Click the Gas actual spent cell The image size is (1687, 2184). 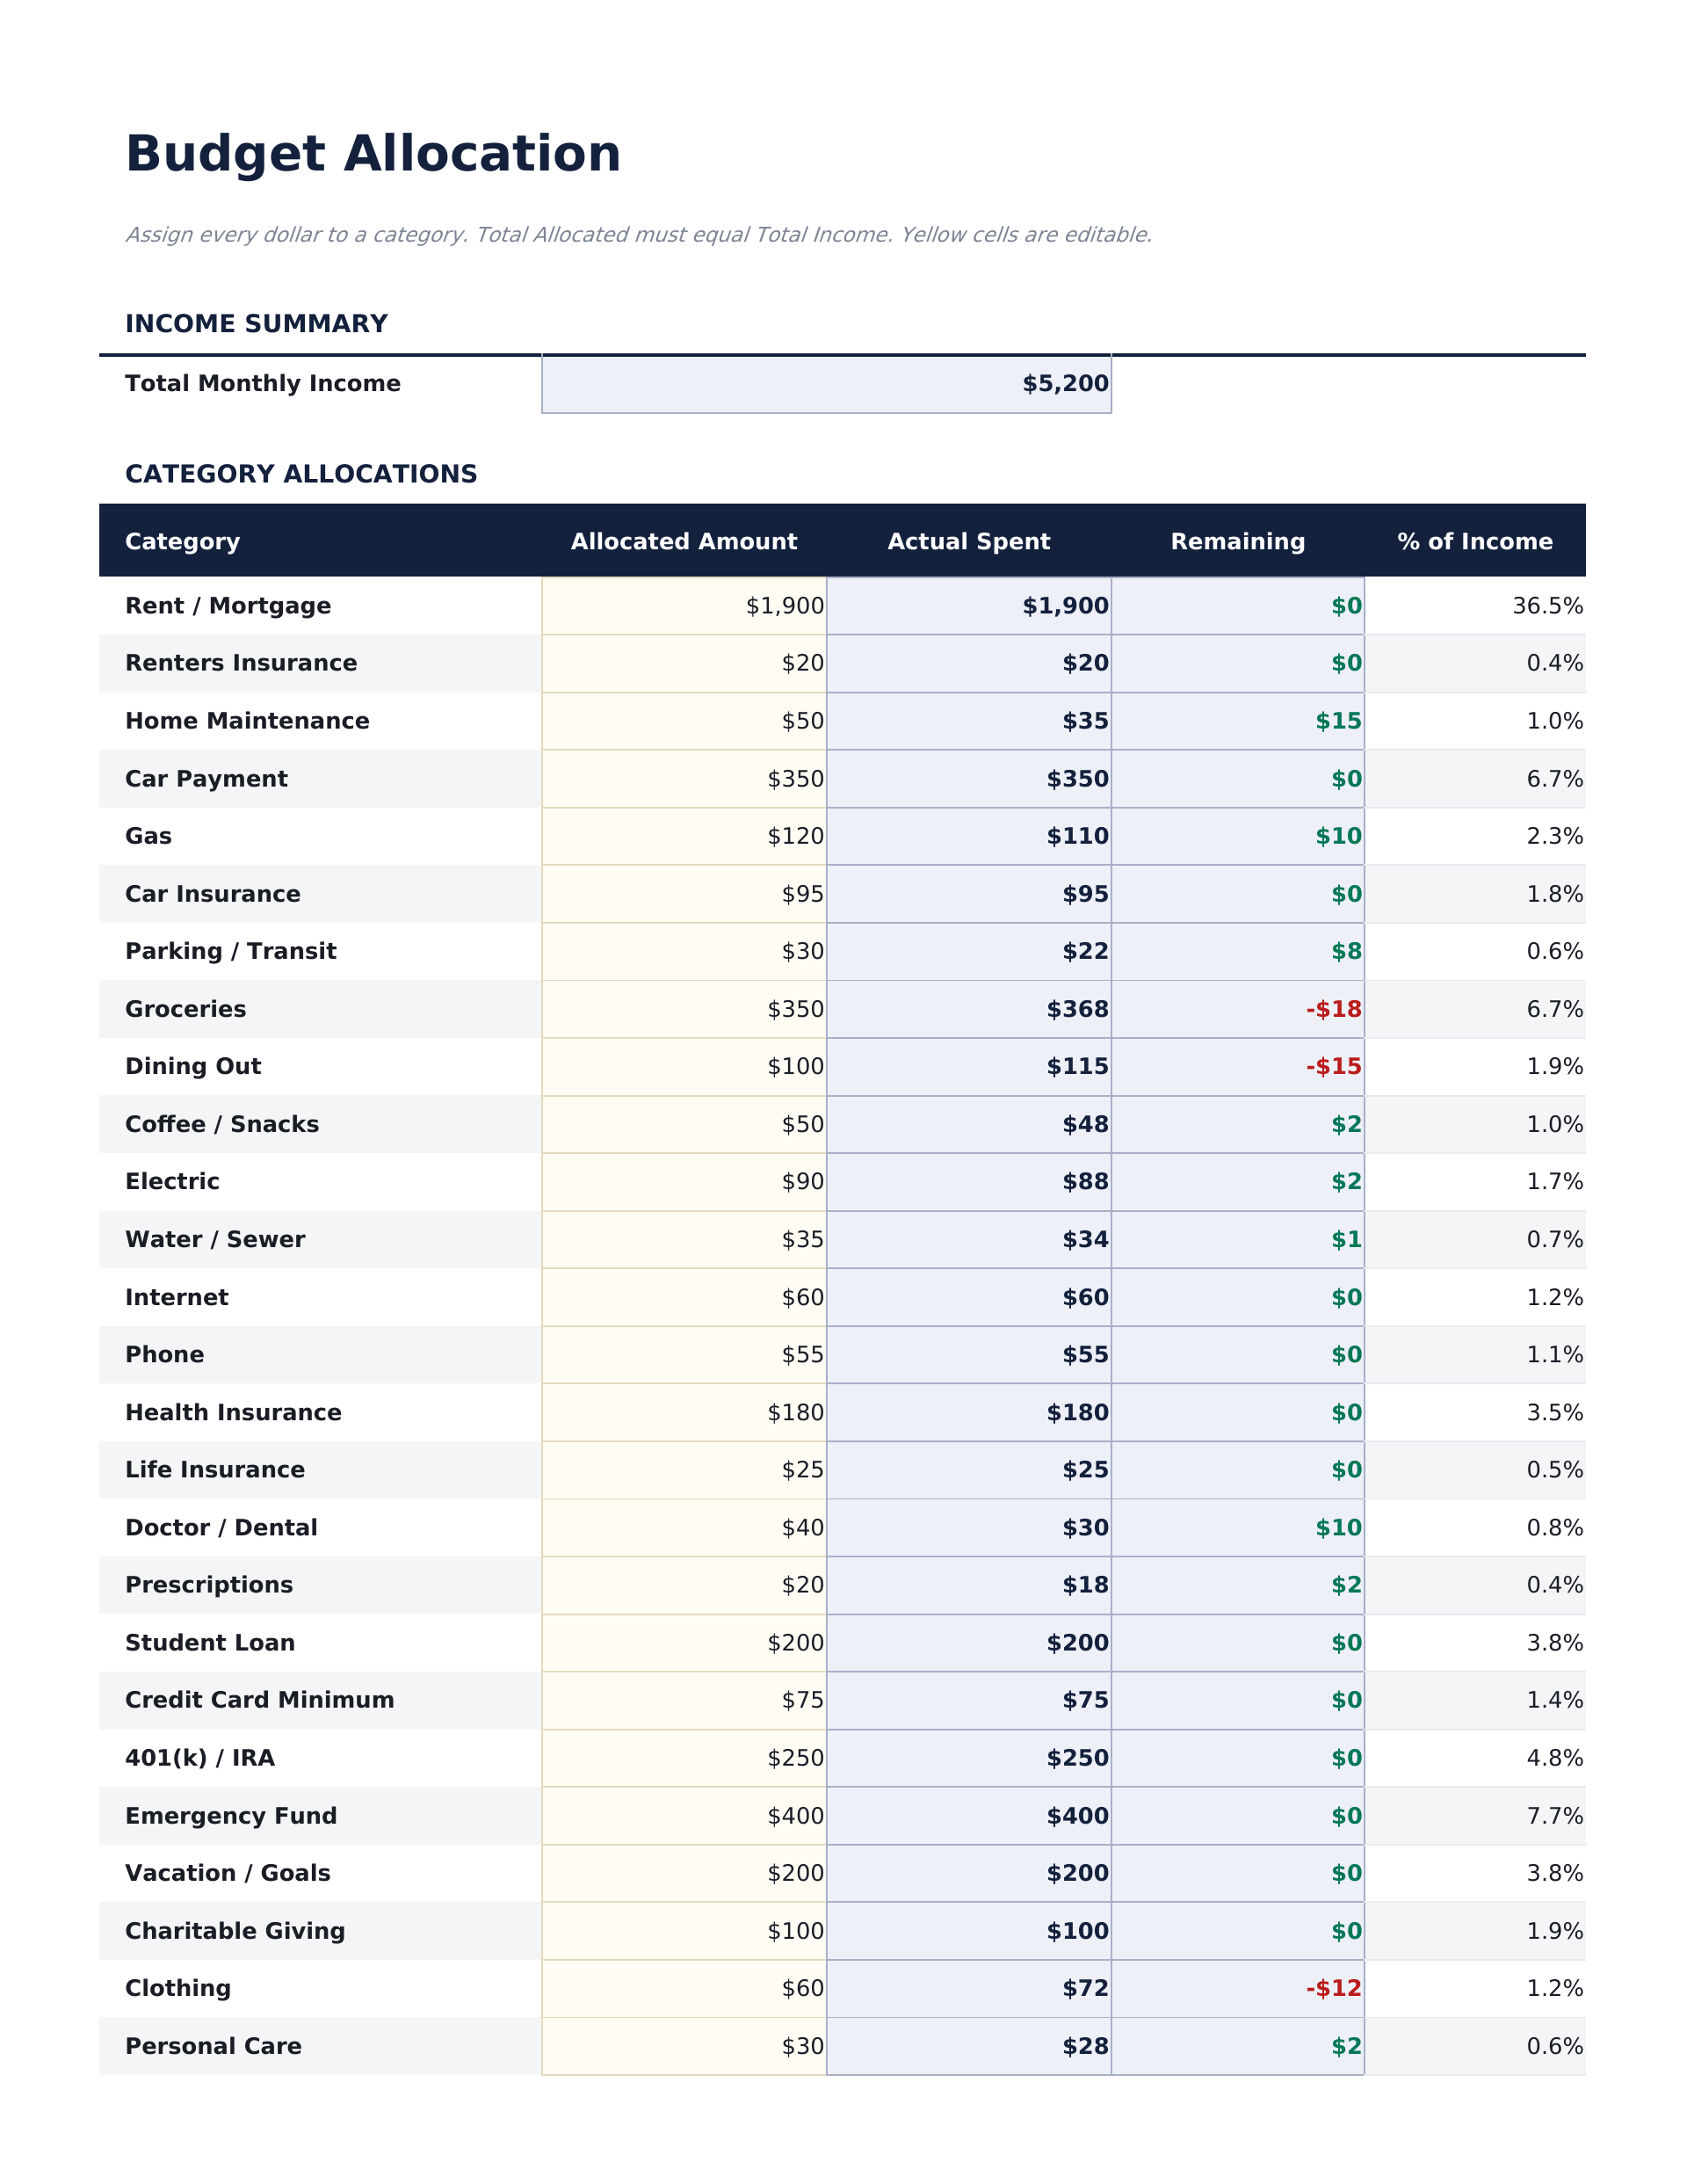tap(968, 837)
